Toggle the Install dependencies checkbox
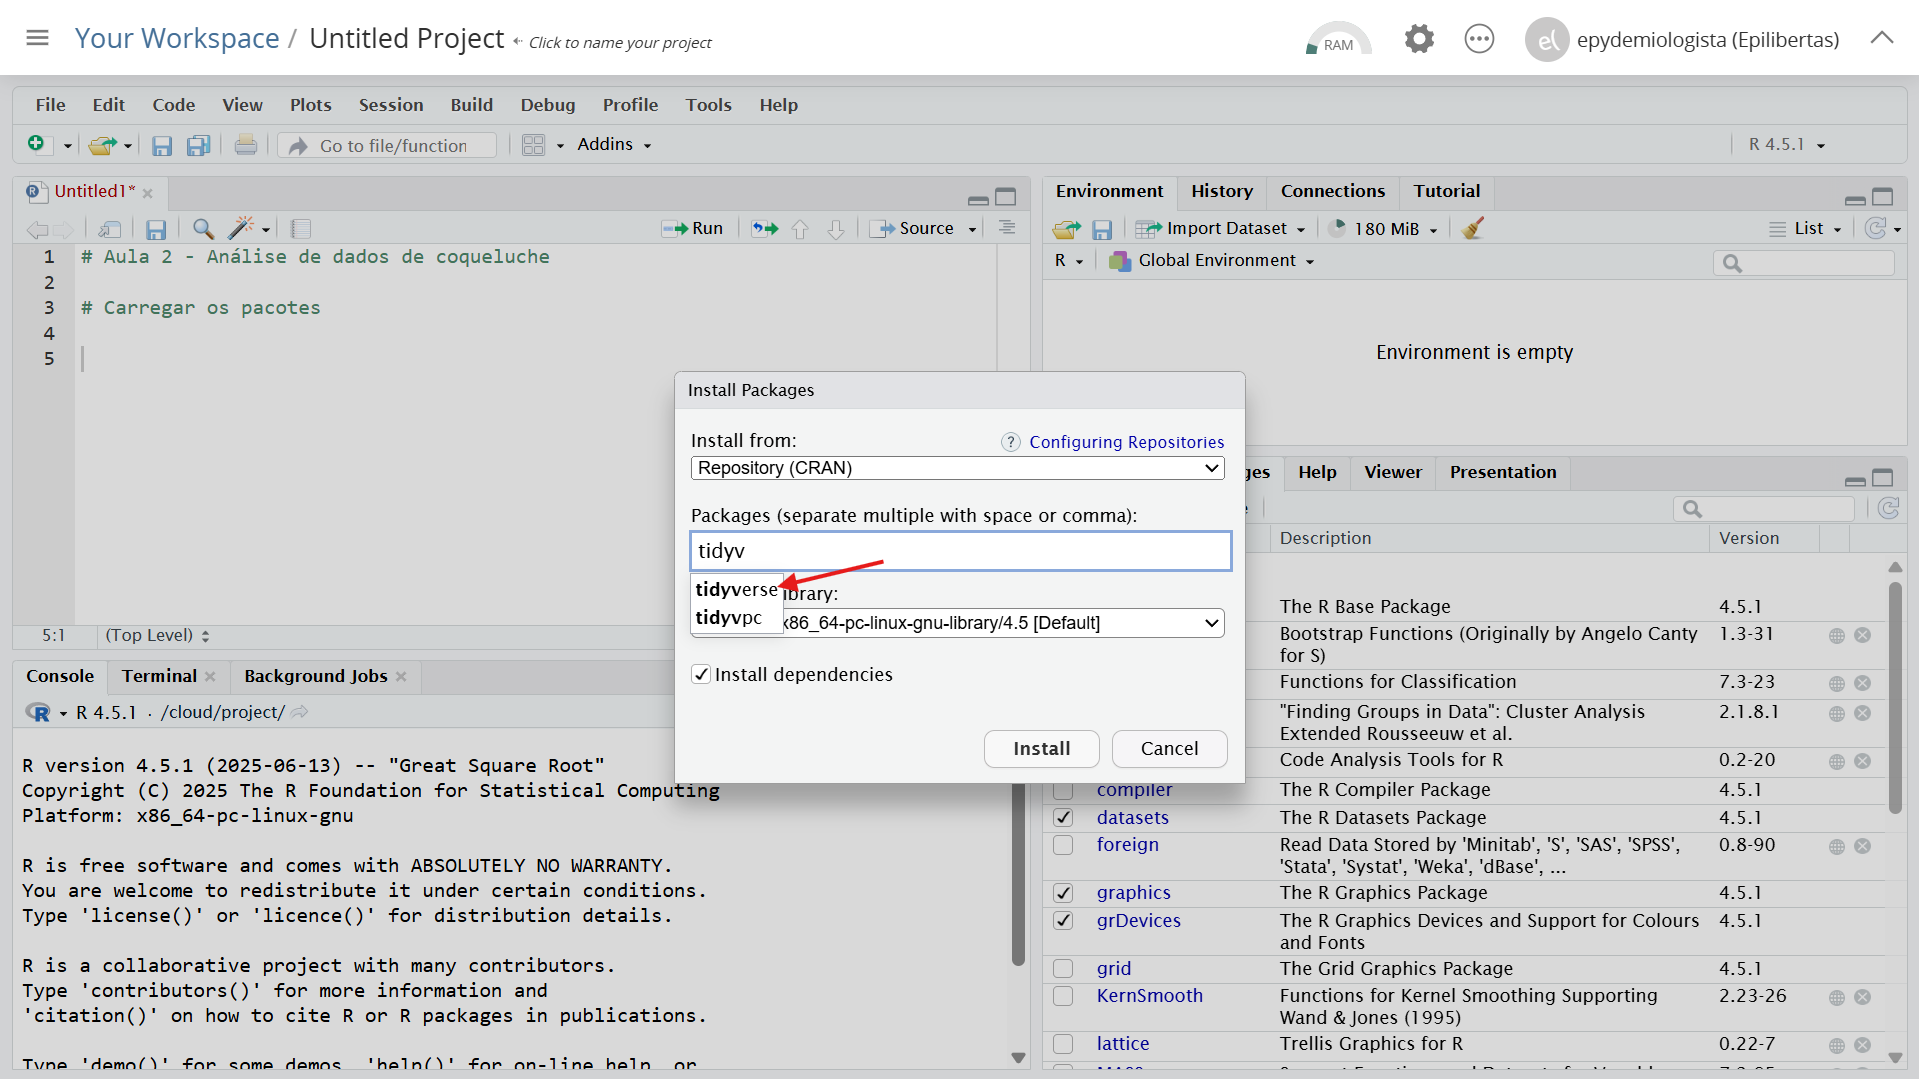The height and width of the screenshot is (1079, 1919). pyautogui.click(x=702, y=675)
